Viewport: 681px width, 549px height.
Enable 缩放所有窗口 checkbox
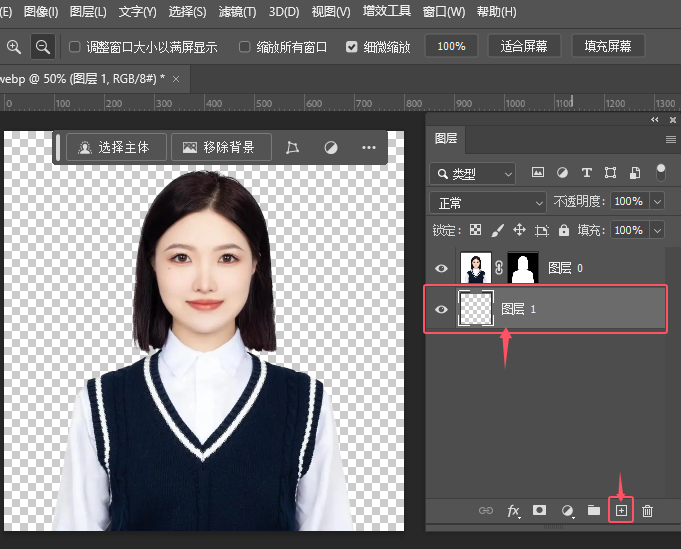click(245, 47)
